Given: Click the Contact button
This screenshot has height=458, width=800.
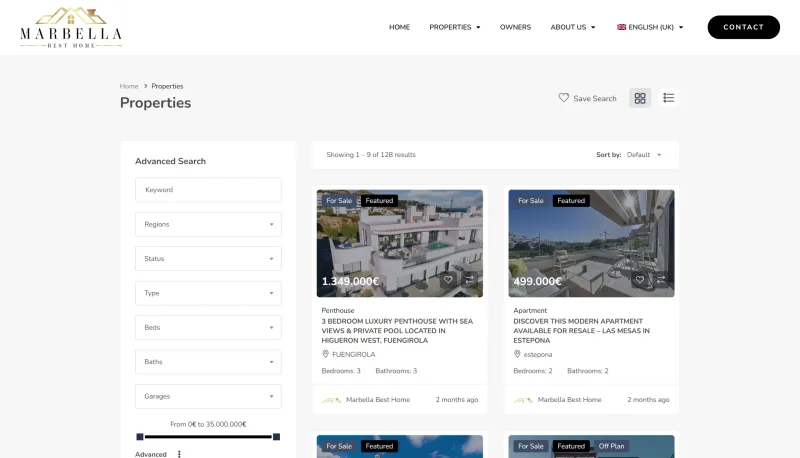Looking at the screenshot, I should click(x=743, y=27).
